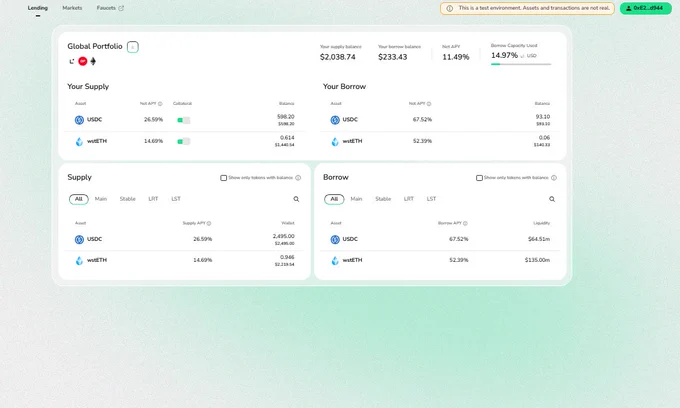This screenshot has width=680, height=408.
Task: Click the collapse button beside Global Portfolio
Action: click(x=133, y=47)
